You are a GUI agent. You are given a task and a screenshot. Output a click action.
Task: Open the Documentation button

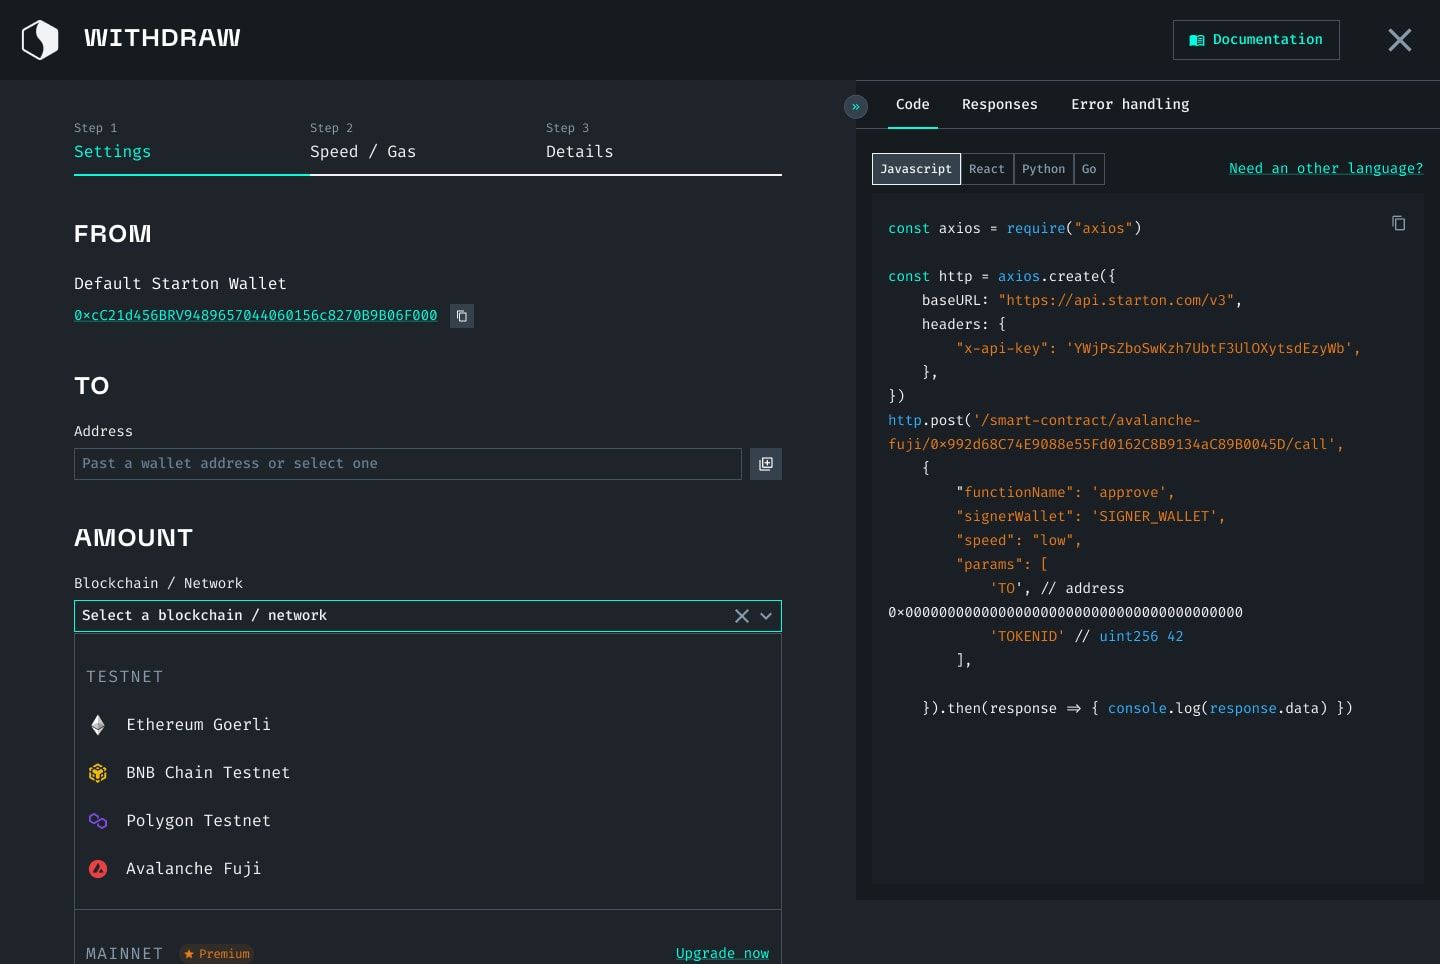pyautogui.click(x=1256, y=40)
